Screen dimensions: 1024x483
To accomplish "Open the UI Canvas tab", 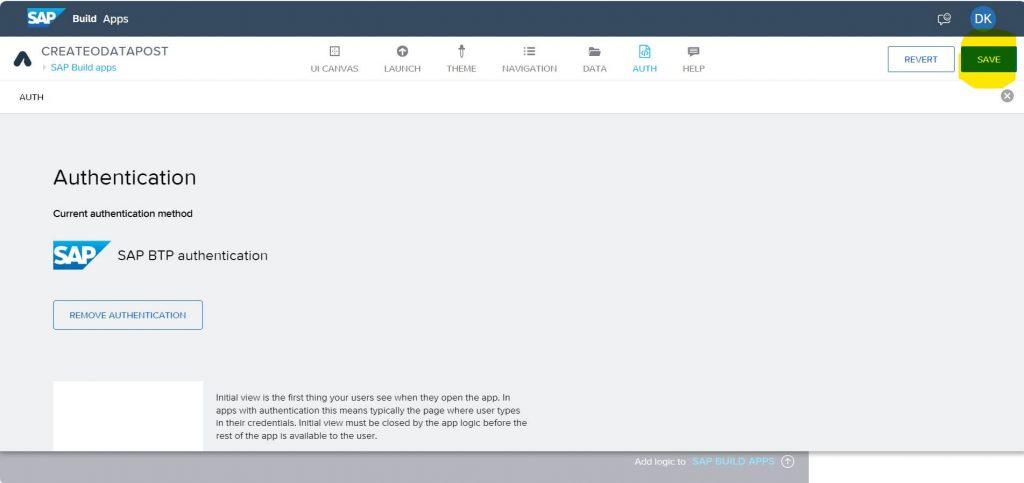I will 334,59.
